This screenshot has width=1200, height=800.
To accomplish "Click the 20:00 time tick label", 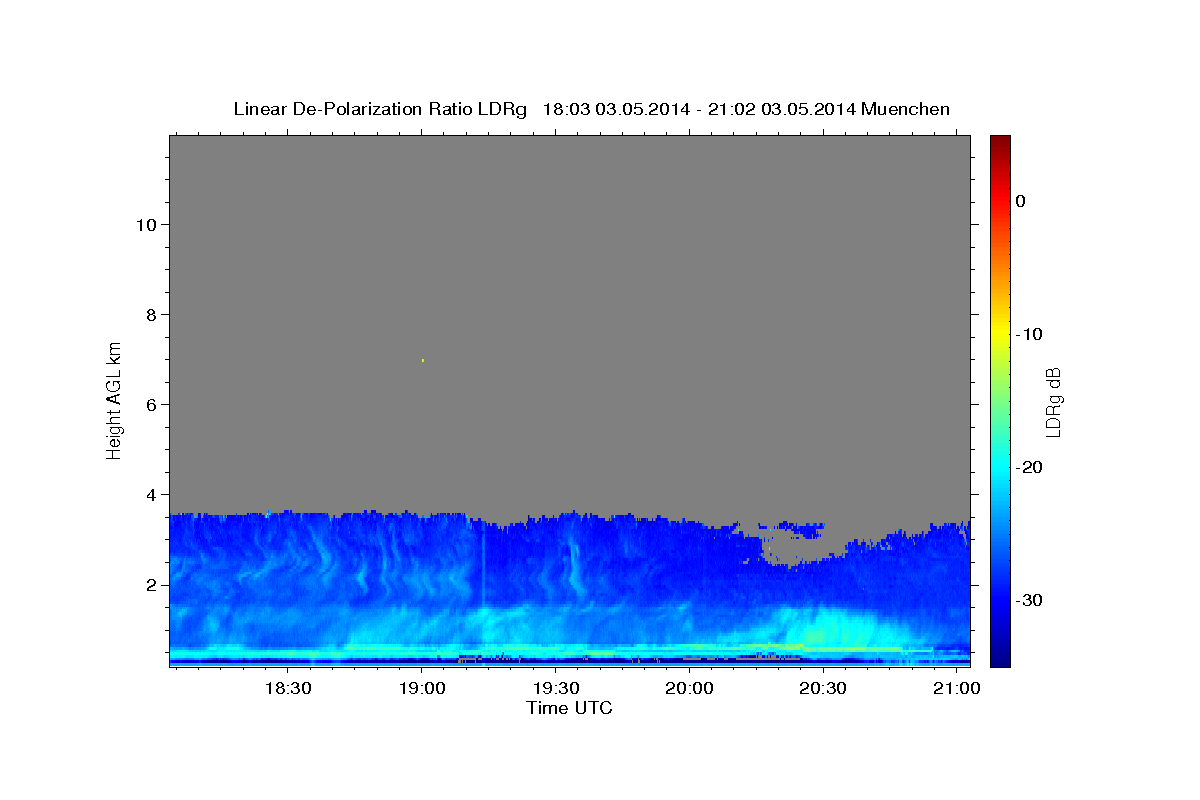I will point(690,689).
